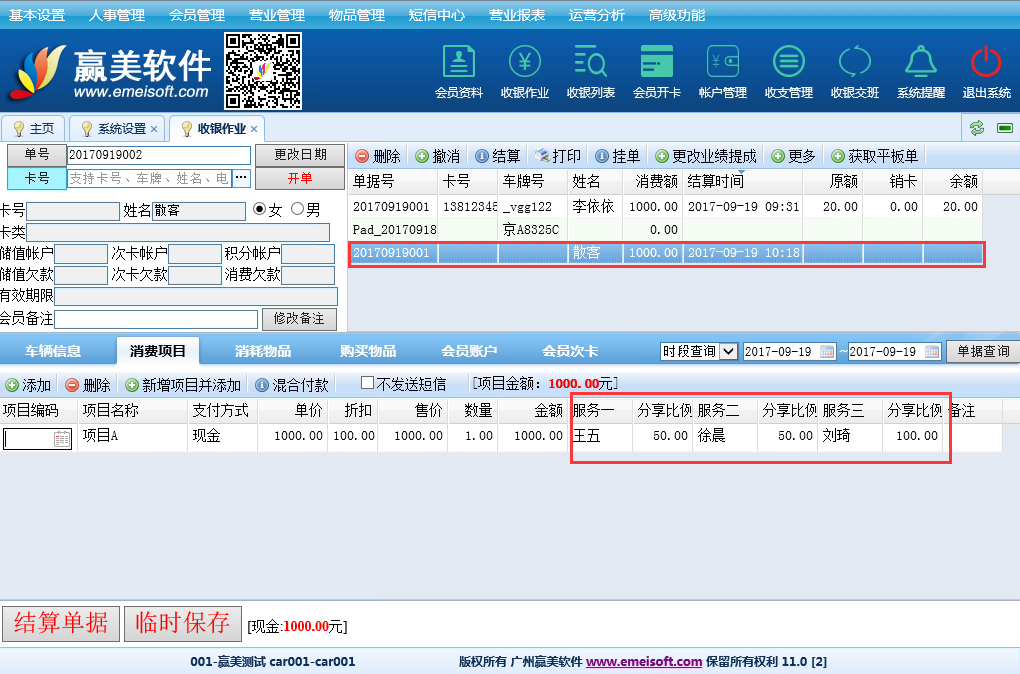Screen dimensions: 1020x674
Task: Select the 男 radio button
Action: (298, 210)
